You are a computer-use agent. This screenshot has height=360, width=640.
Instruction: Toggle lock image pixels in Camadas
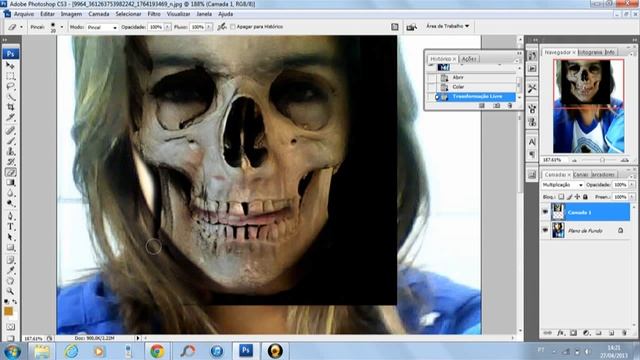[569, 197]
